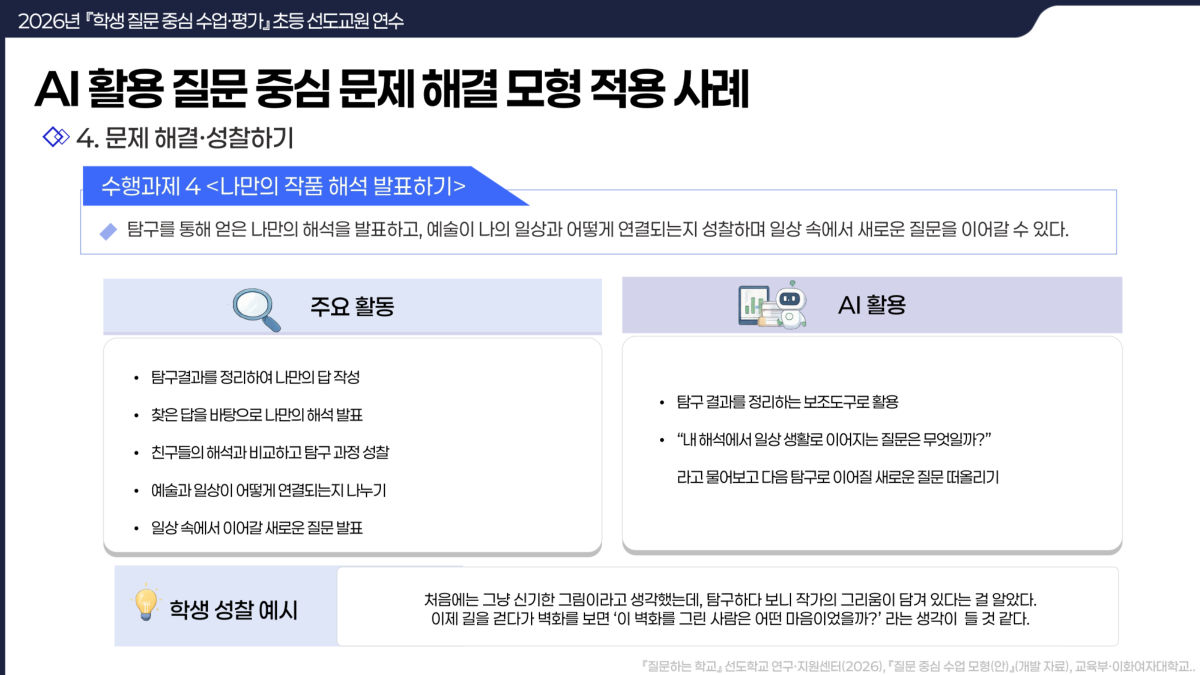Click the magnifying glass icon beside 주요 활동
Image resolution: width=1200 pixels, height=675 pixels.
pos(256,309)
